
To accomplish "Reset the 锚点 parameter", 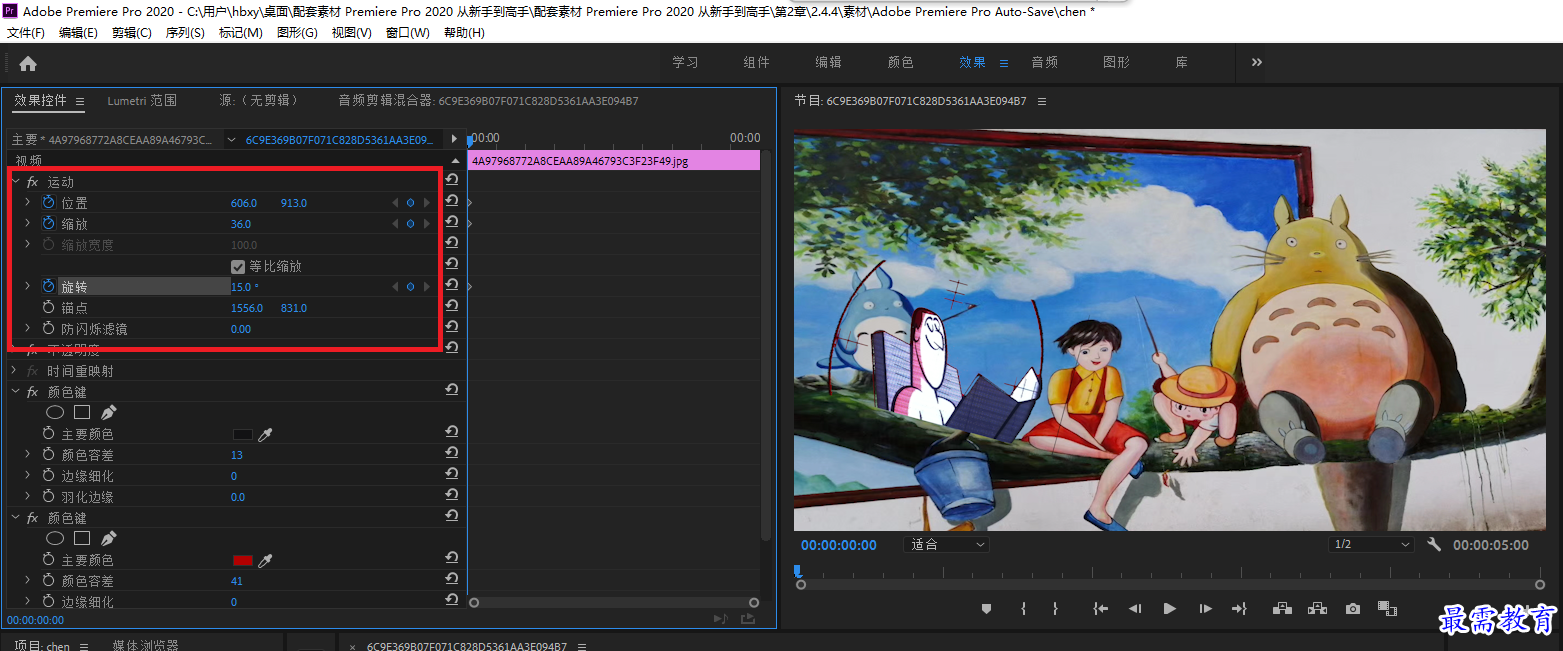I will coord(452,306).
